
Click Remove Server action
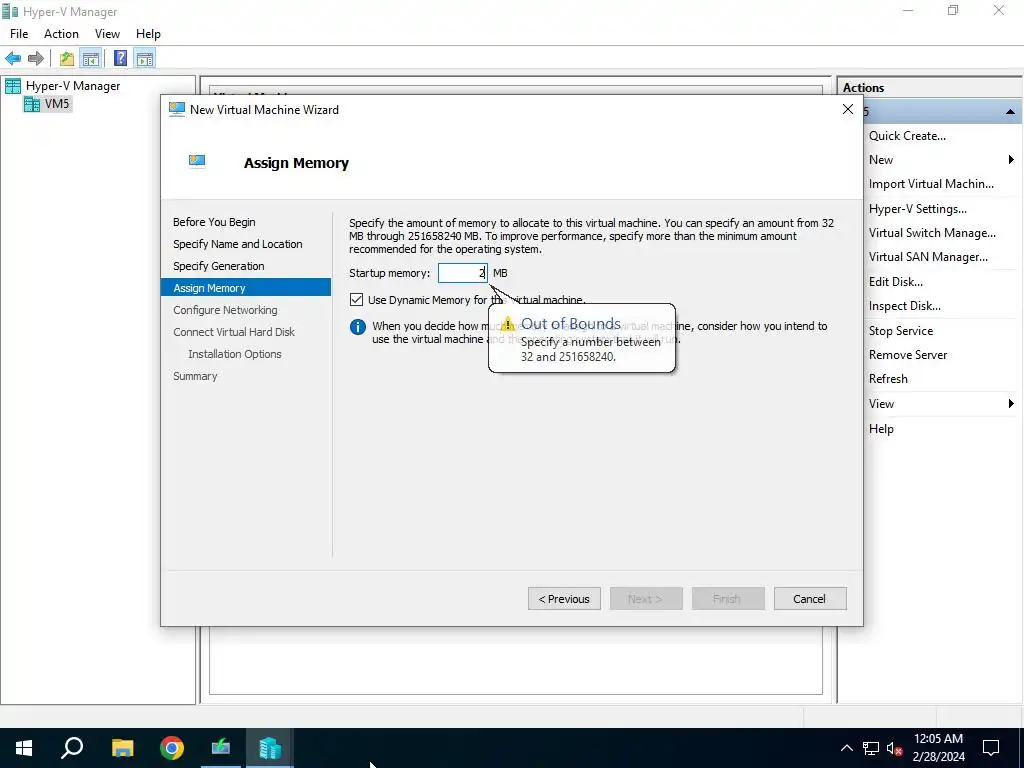pos(908,355)
